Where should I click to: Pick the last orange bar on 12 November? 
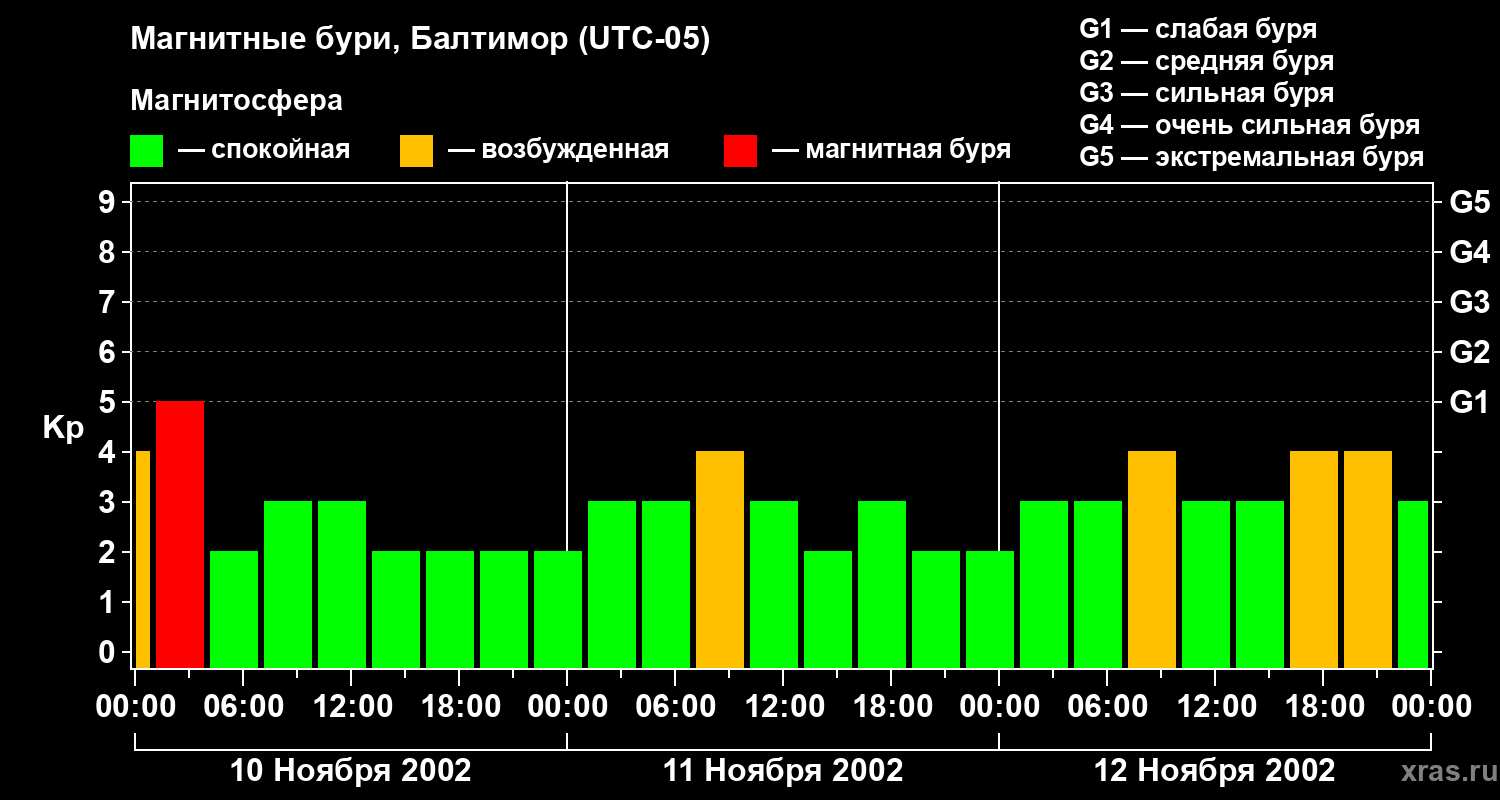coord(1368,560)
